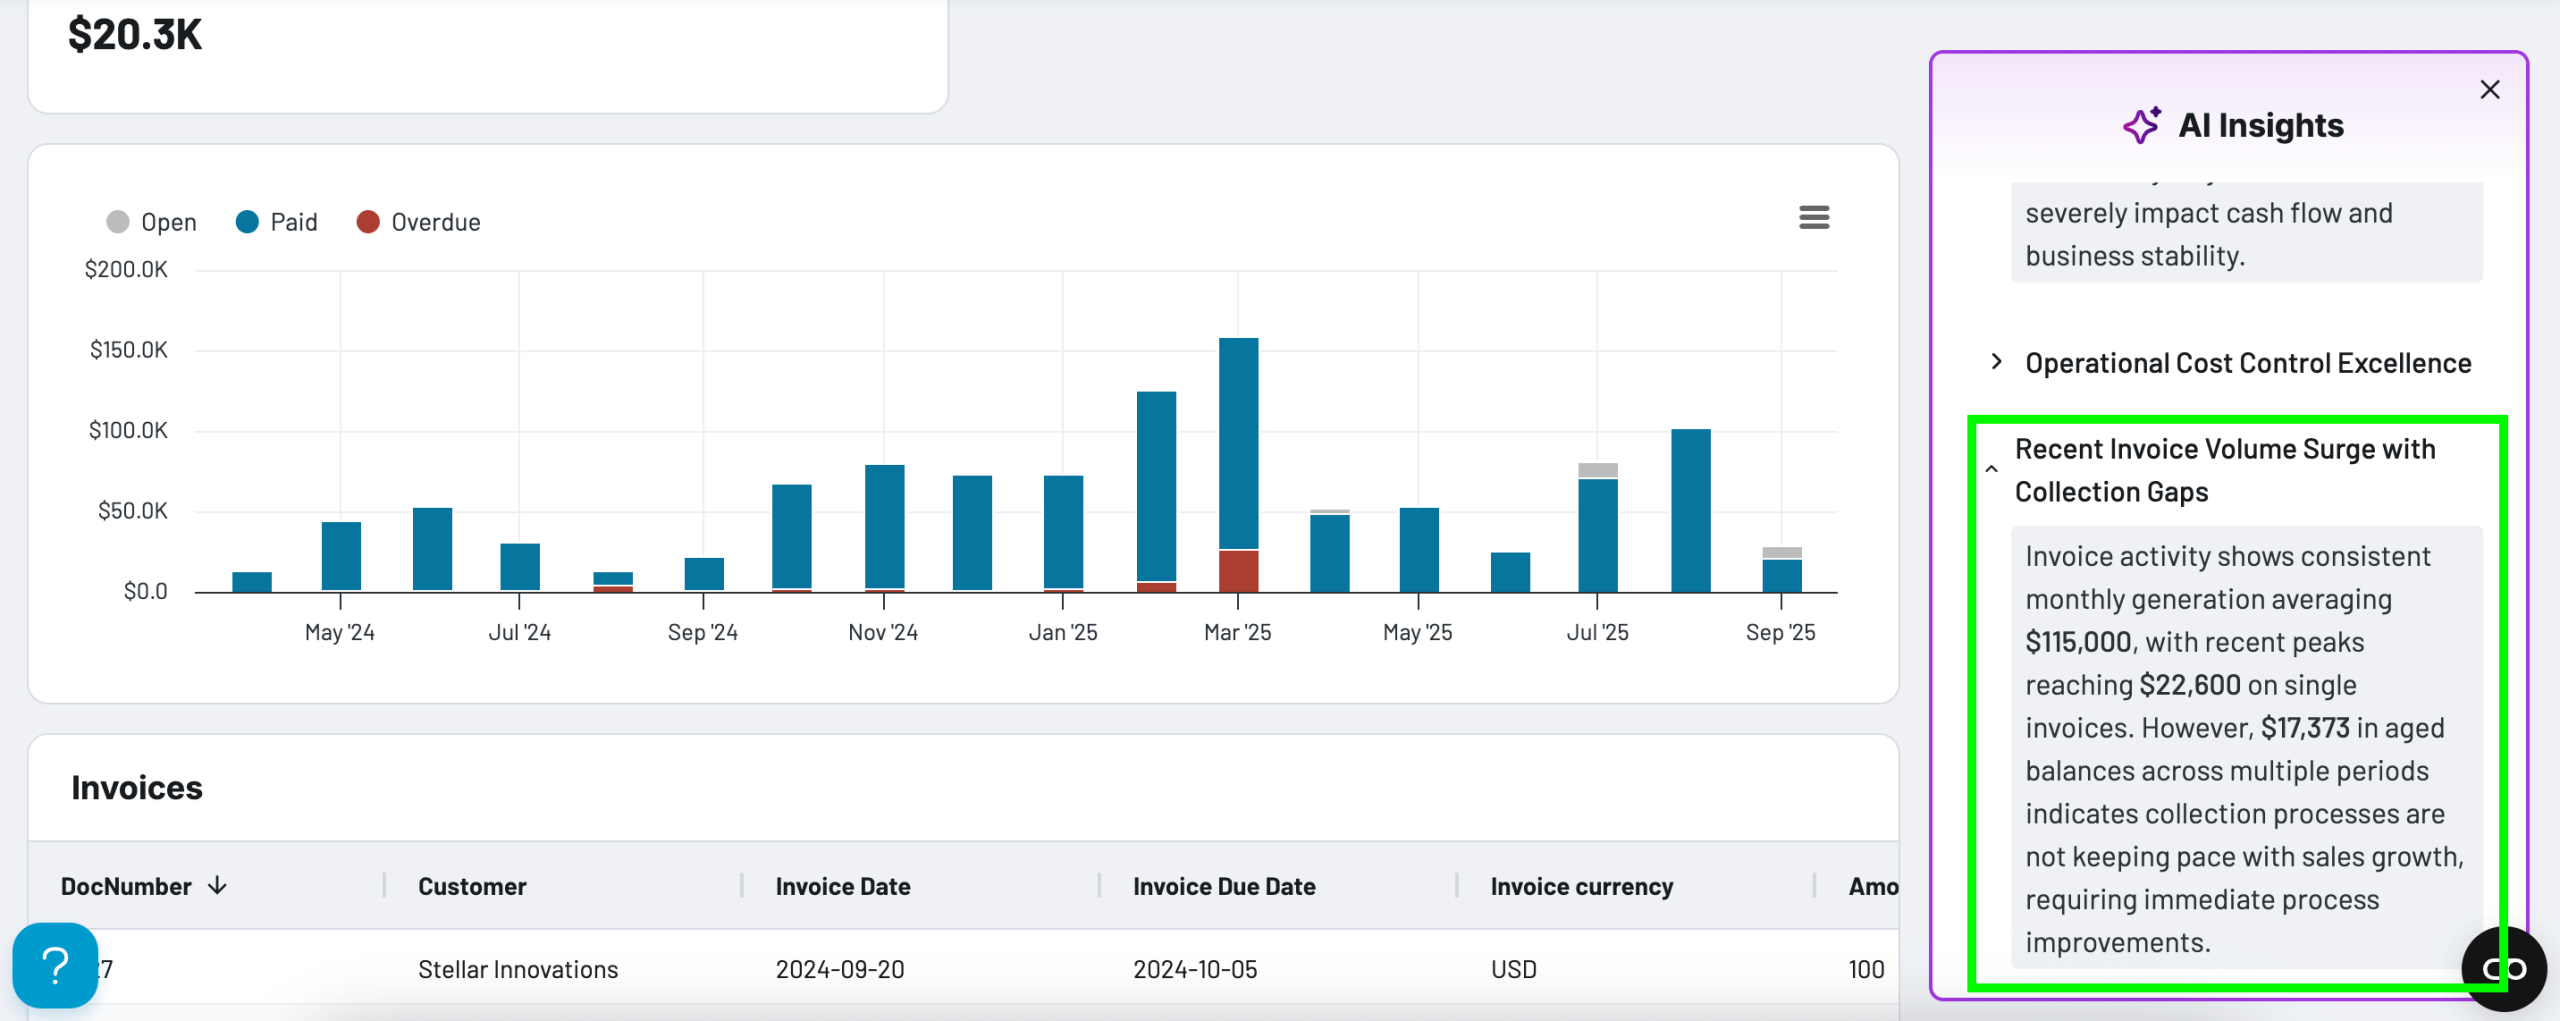
Task: Open the help question mark button
Action: click(55, 966)
